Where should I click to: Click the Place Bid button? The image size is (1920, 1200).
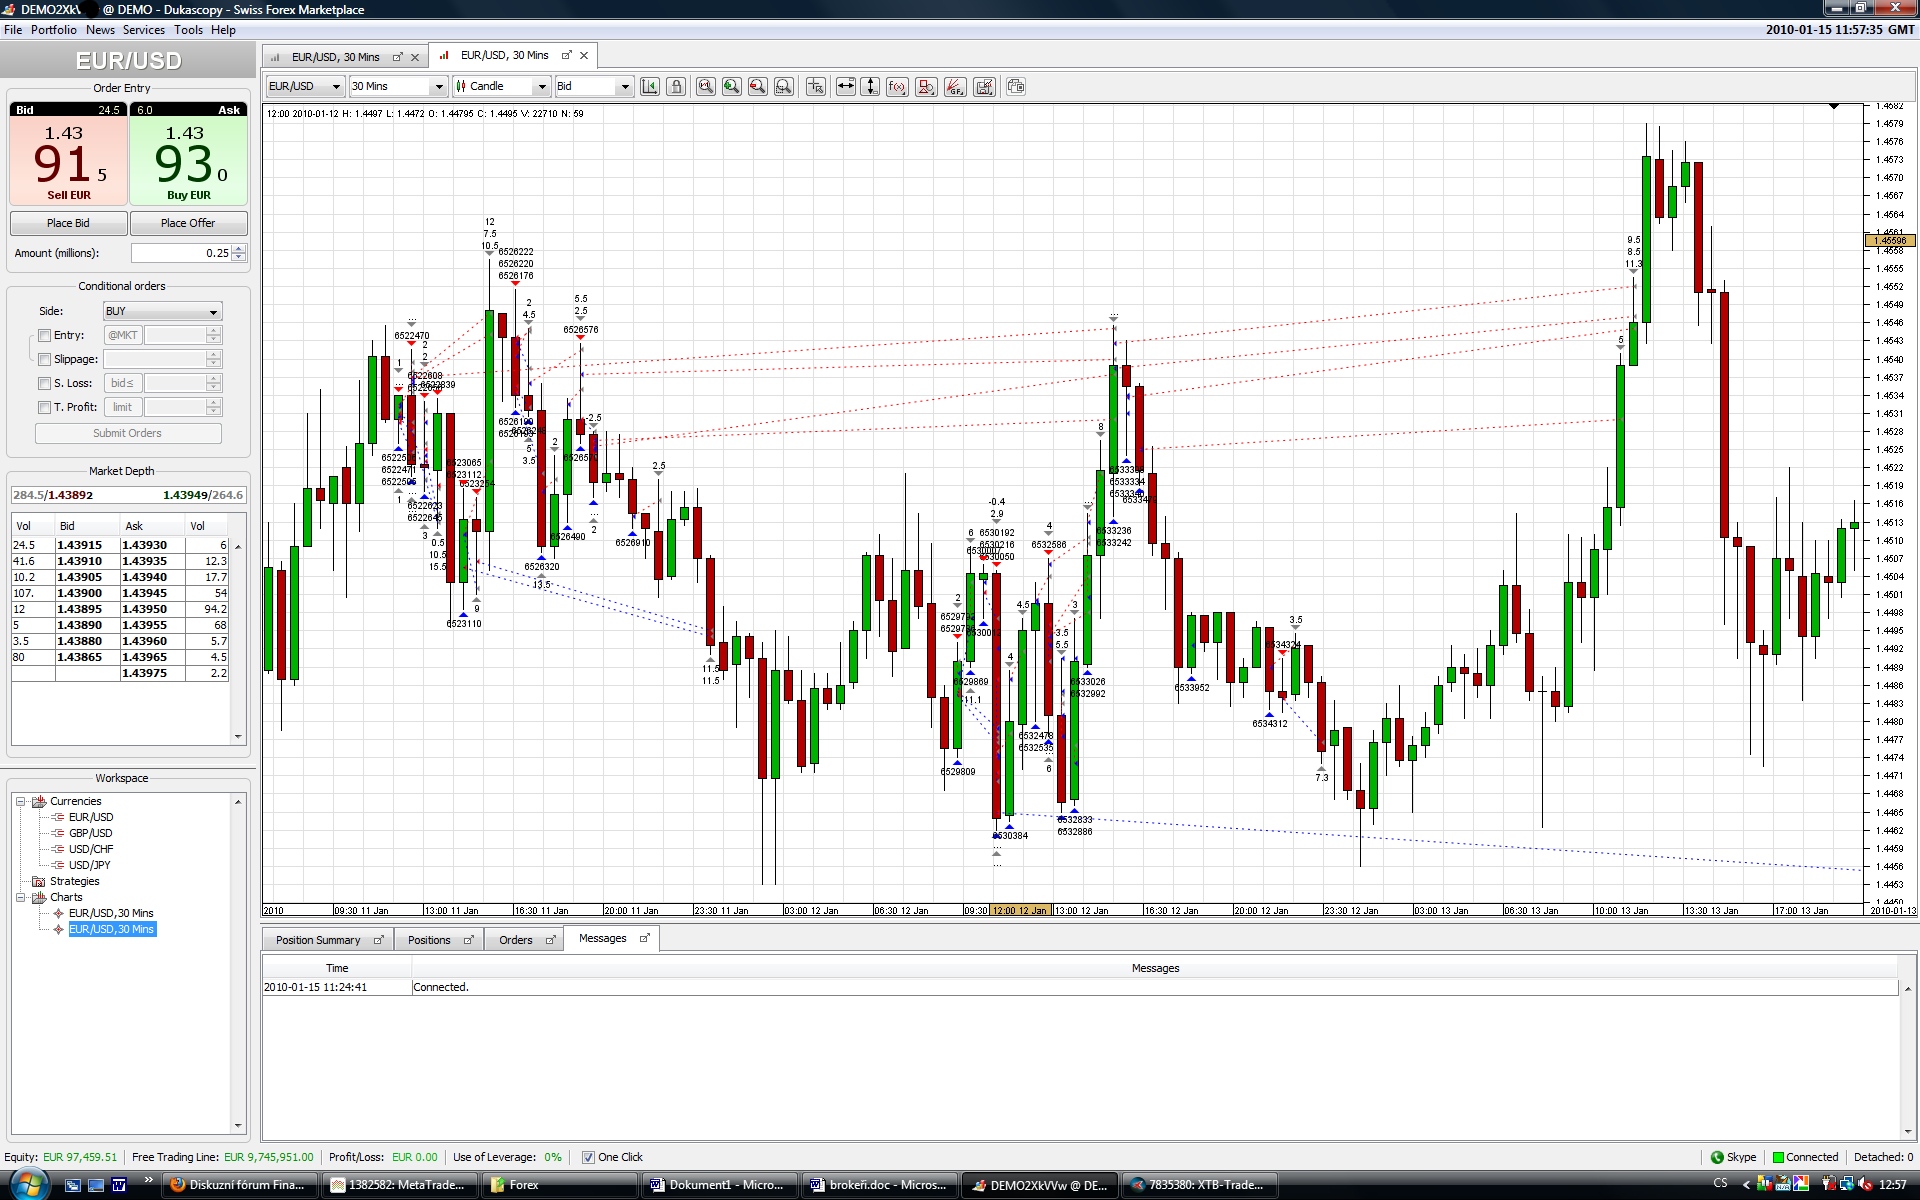point(68,223)
